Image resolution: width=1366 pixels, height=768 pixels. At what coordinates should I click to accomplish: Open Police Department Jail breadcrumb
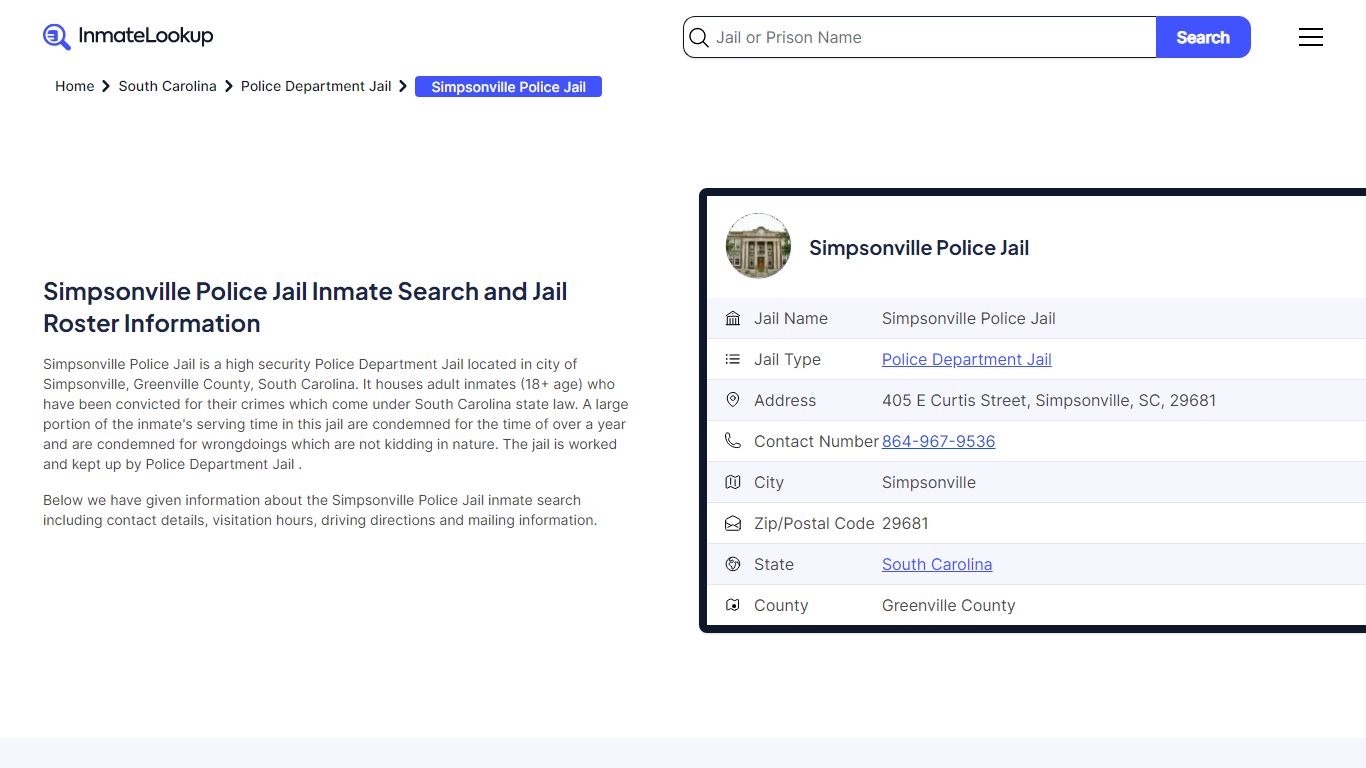click(316, 86)
